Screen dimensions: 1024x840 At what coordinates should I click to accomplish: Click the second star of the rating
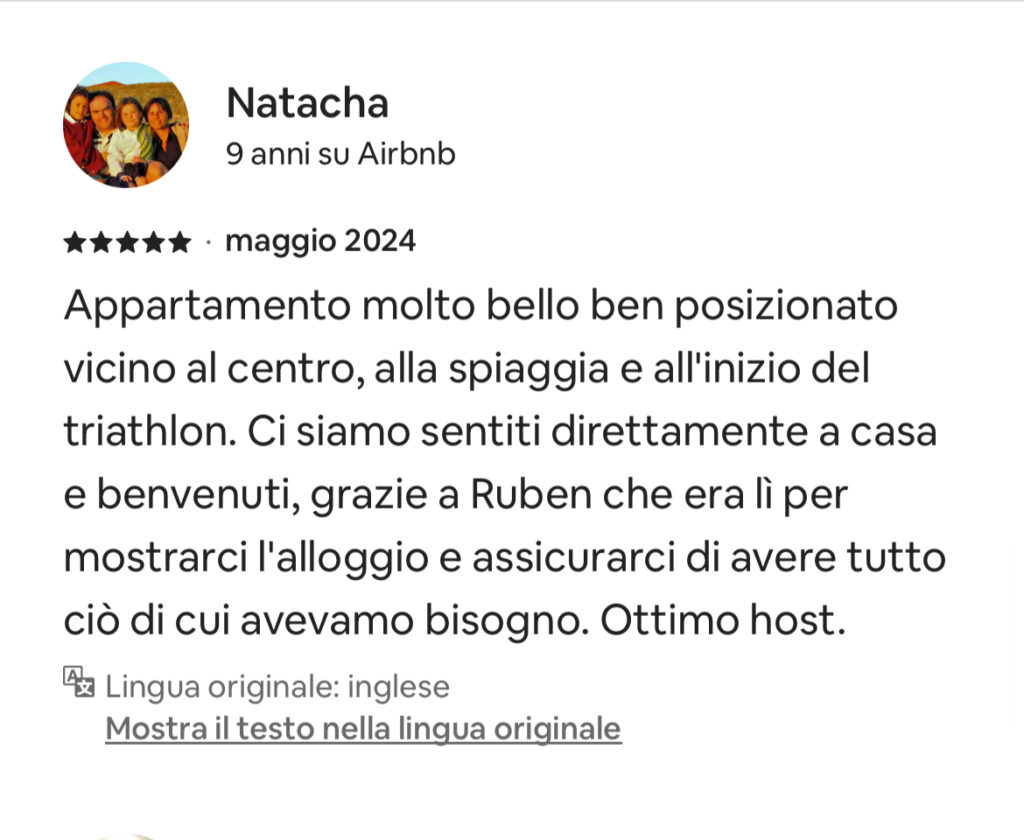click(101, 242)
